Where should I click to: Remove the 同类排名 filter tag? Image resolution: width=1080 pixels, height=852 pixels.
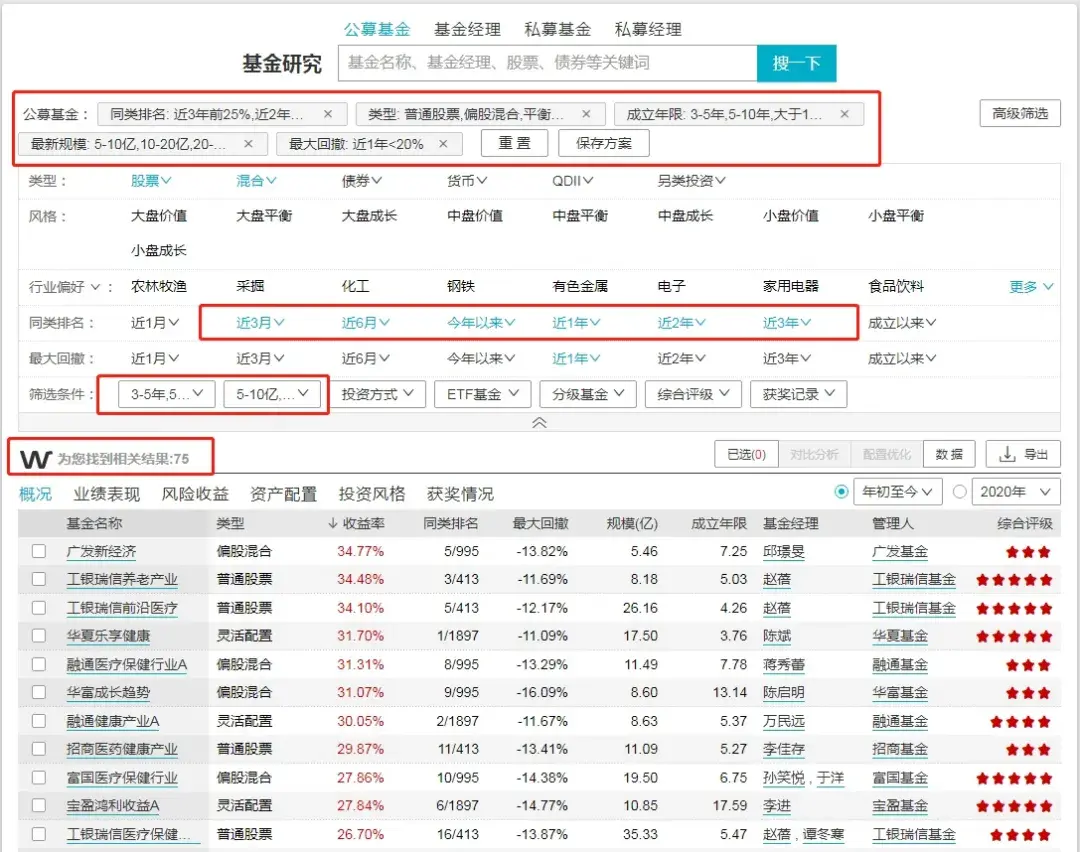pos(328,114)
